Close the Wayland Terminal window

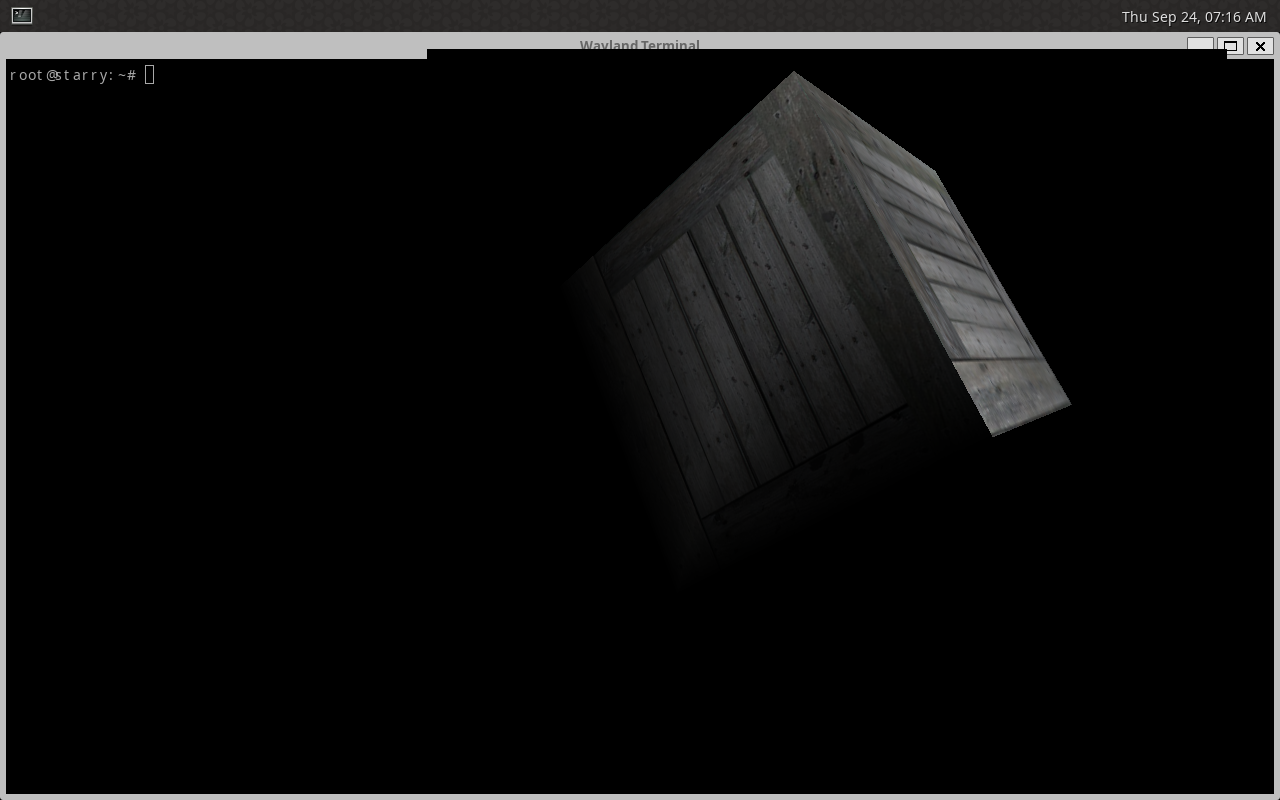click(1260, 46)
